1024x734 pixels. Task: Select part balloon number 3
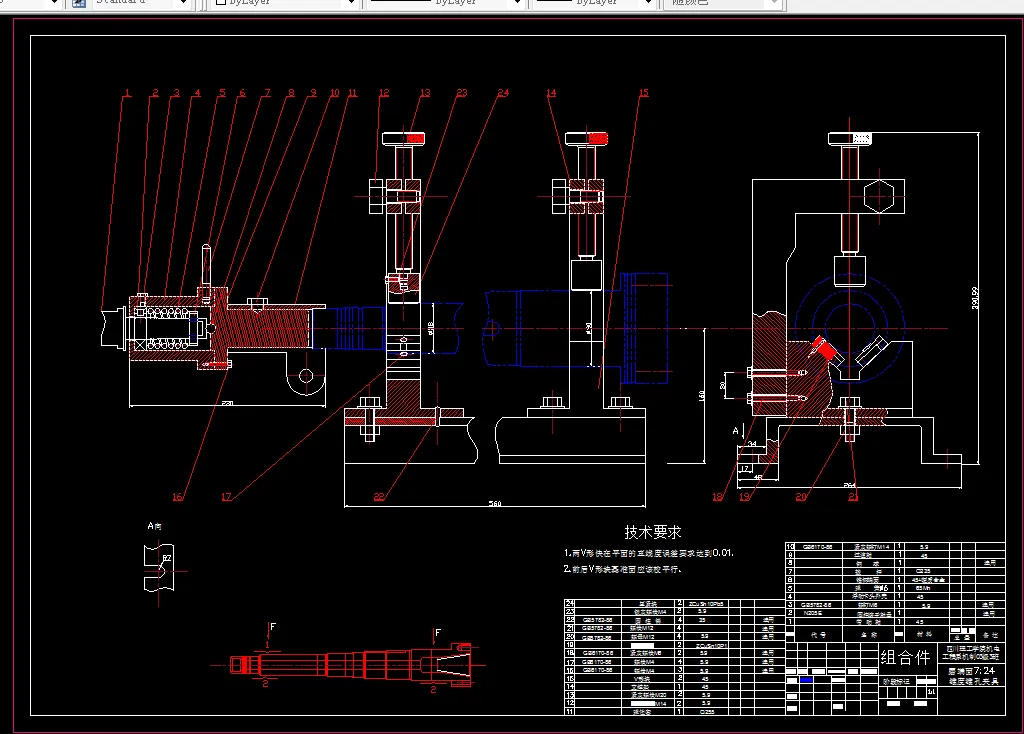176,93
